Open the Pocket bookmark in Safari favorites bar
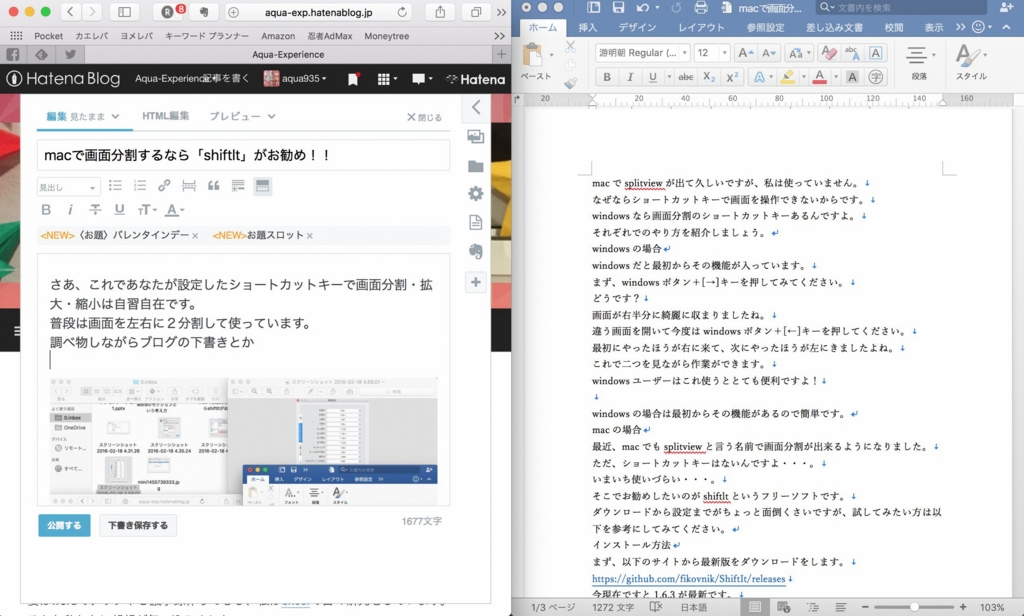This screenshot has width=1024, height=616. tap(48, 36)
